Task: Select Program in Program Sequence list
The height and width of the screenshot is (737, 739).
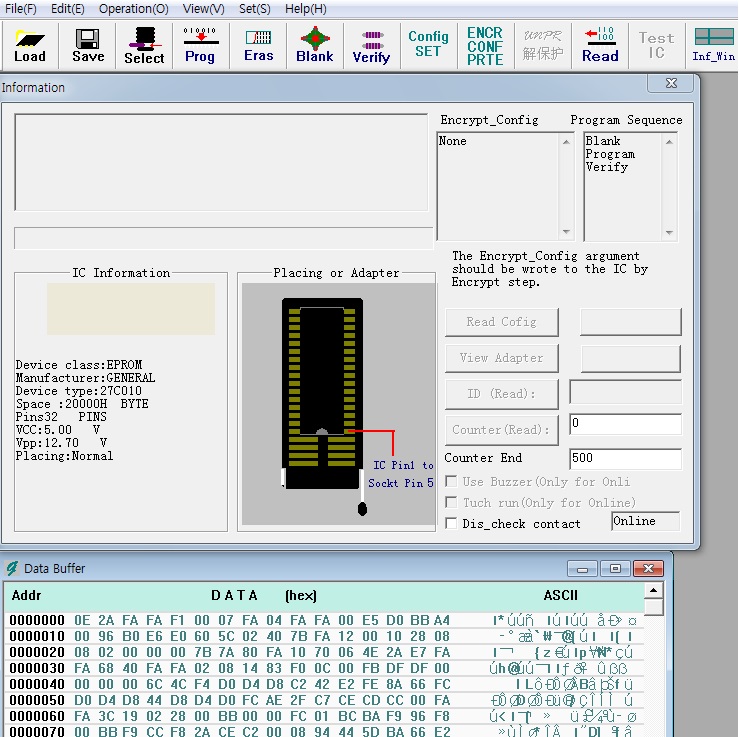Action: point(610,154)
